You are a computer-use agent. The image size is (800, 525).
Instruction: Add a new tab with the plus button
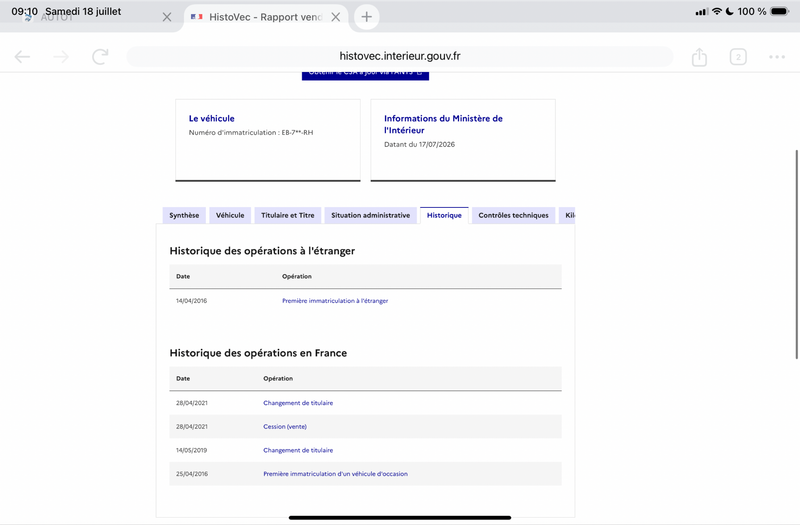(366, 17)
